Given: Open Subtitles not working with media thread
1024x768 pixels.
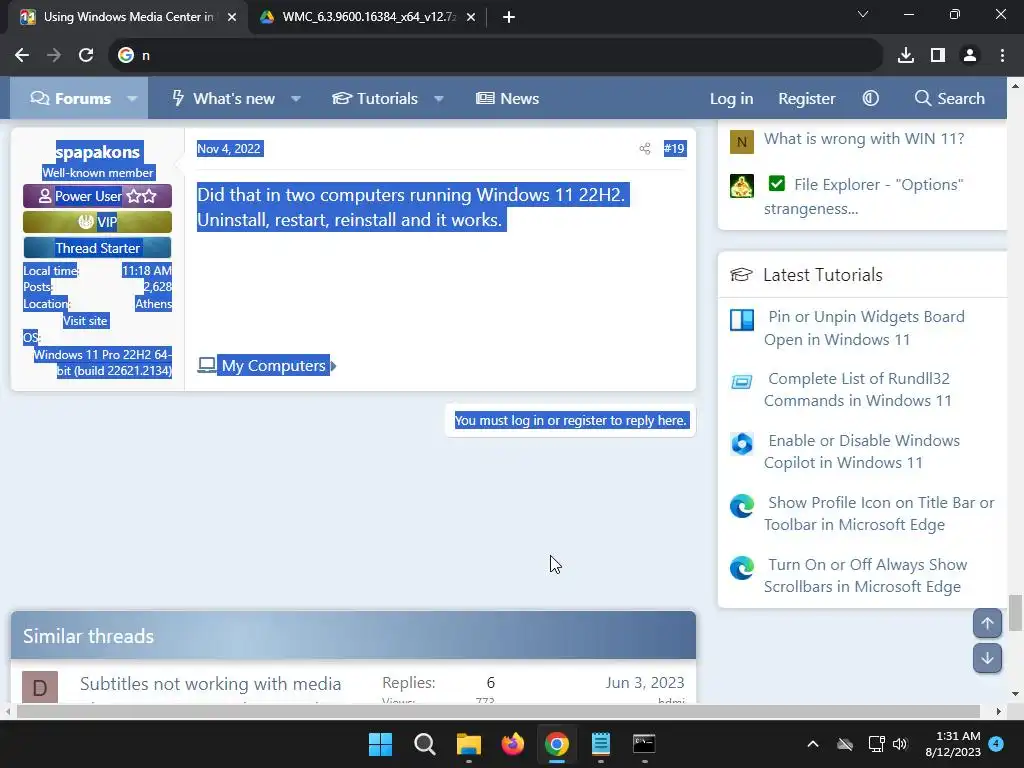Looking at the screenshot, I should pyautogui.click(x=210, y=684).
